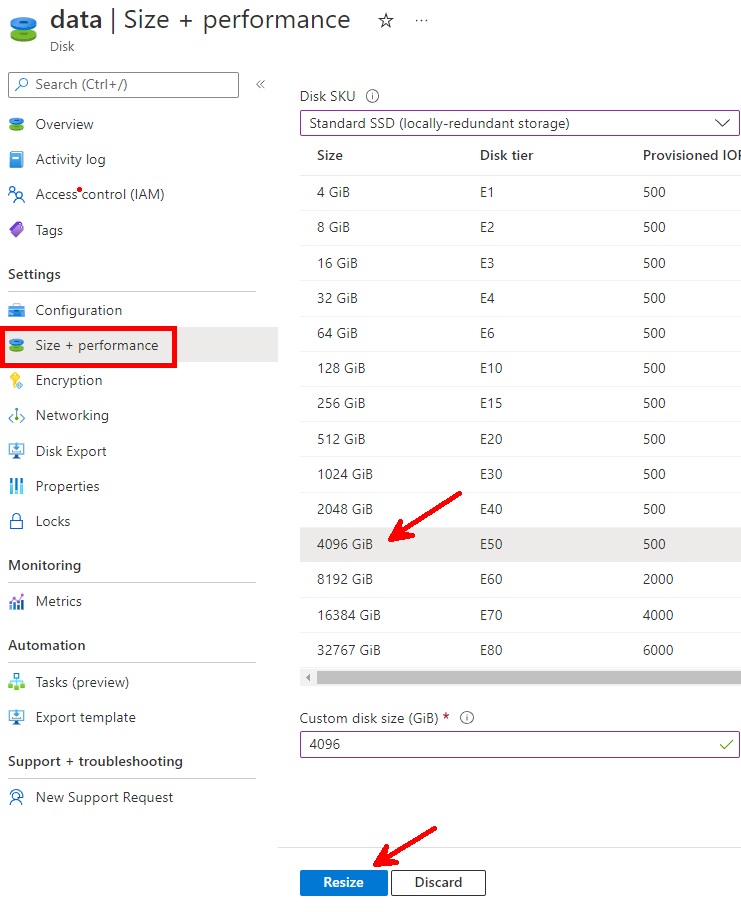The image size is (741, 912).
Task: Select the 8 GiB size row
Action: (x=520, y=227)
